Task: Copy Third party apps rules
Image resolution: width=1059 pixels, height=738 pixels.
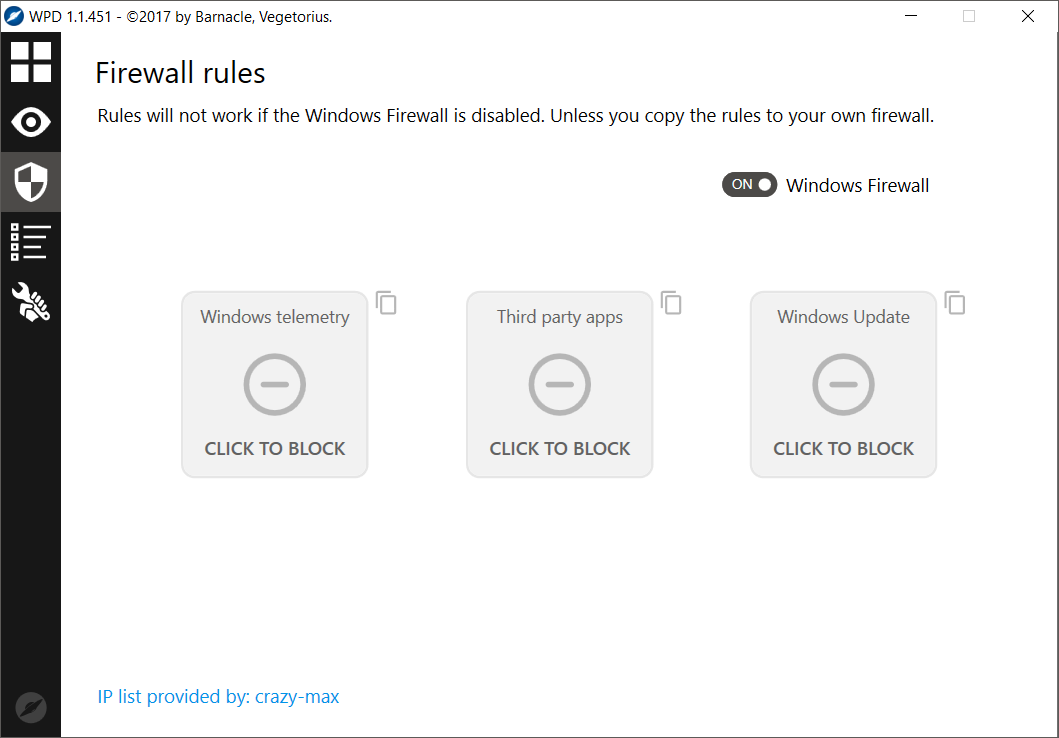Action: (x=672, y=302)
